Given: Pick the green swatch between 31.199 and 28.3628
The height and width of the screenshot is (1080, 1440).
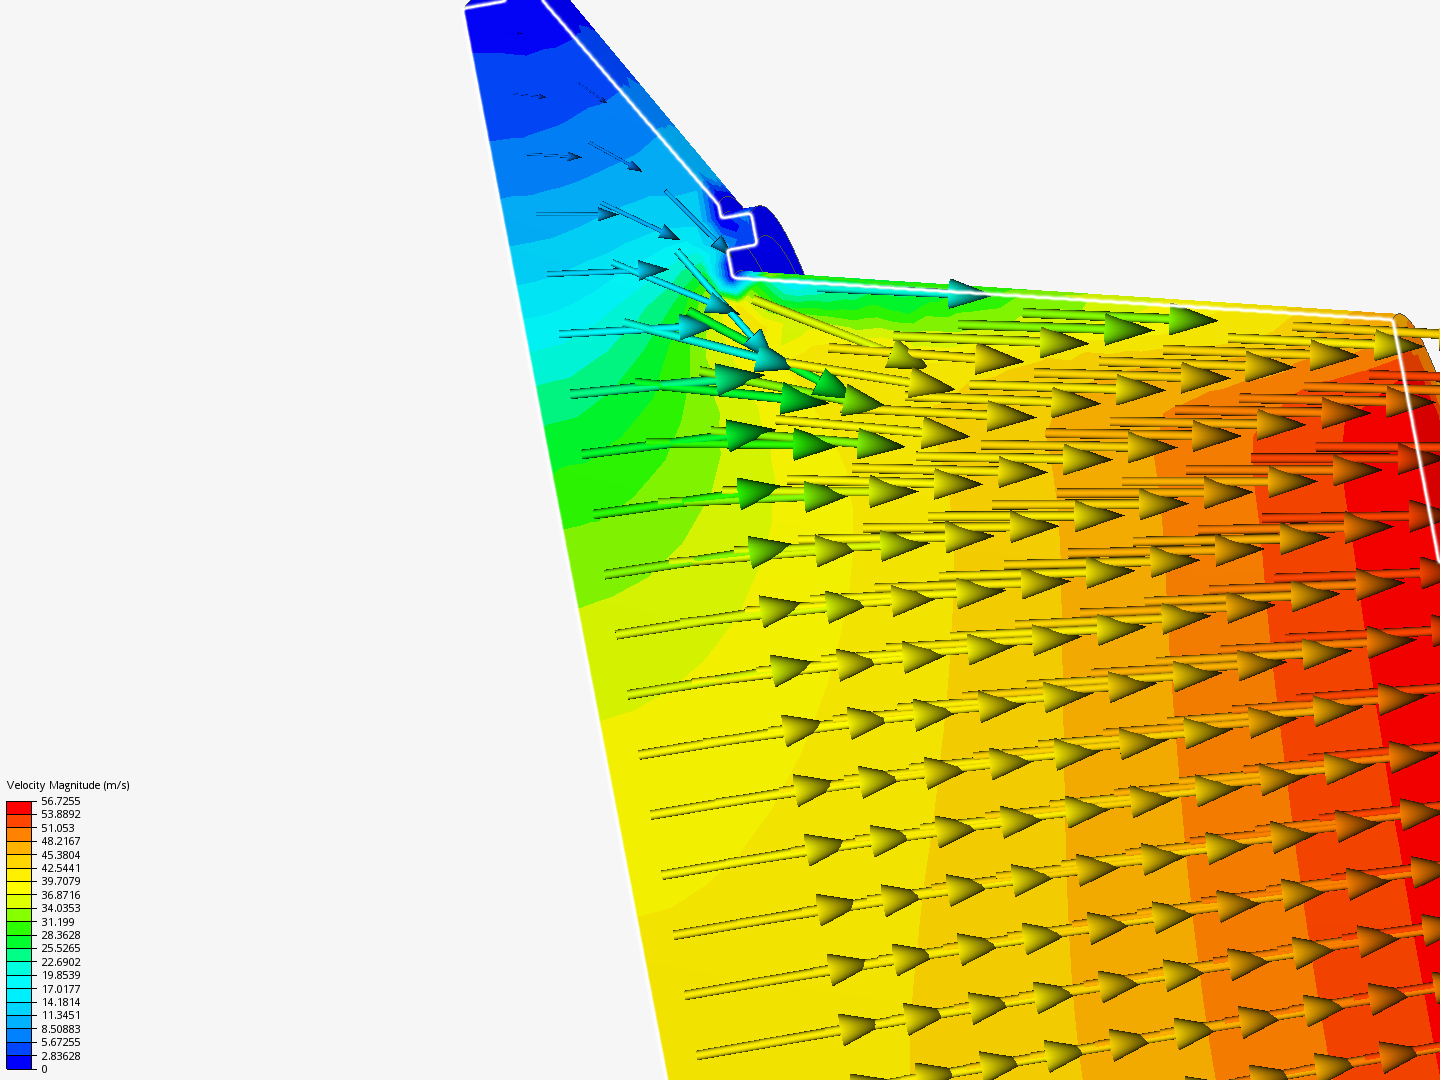Looking at the screenshot, I should [x=20, y=928].
